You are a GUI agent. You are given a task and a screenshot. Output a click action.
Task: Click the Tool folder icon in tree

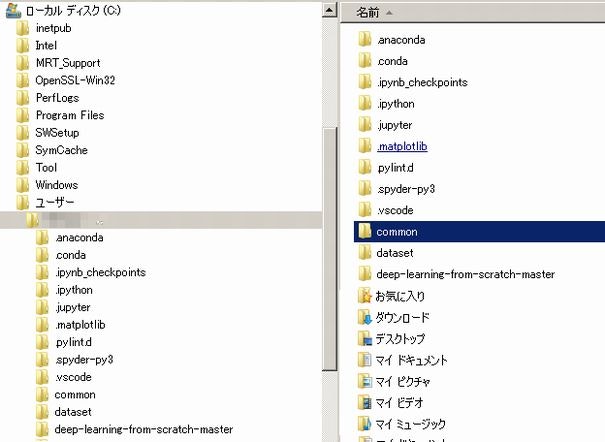23,168
